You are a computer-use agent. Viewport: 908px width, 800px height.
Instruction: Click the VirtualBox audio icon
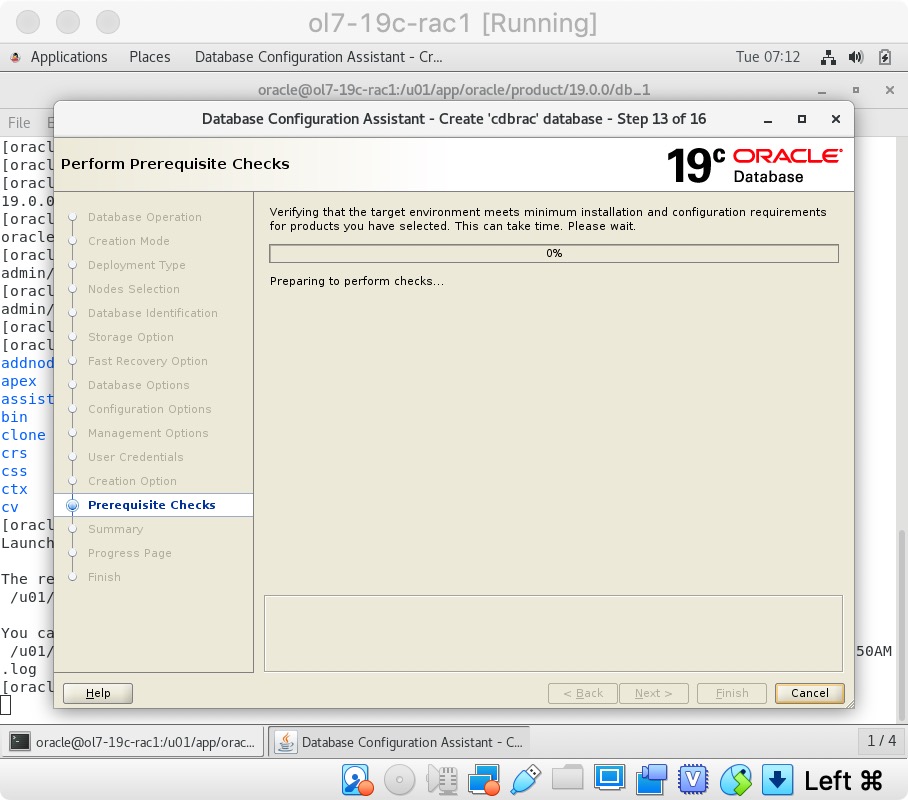coord(442,780)
